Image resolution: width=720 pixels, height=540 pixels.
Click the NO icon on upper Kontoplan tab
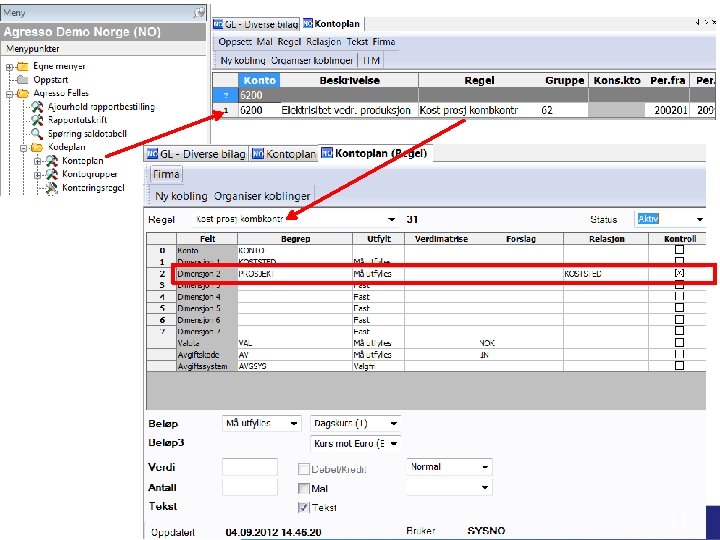tap(308, 23)
